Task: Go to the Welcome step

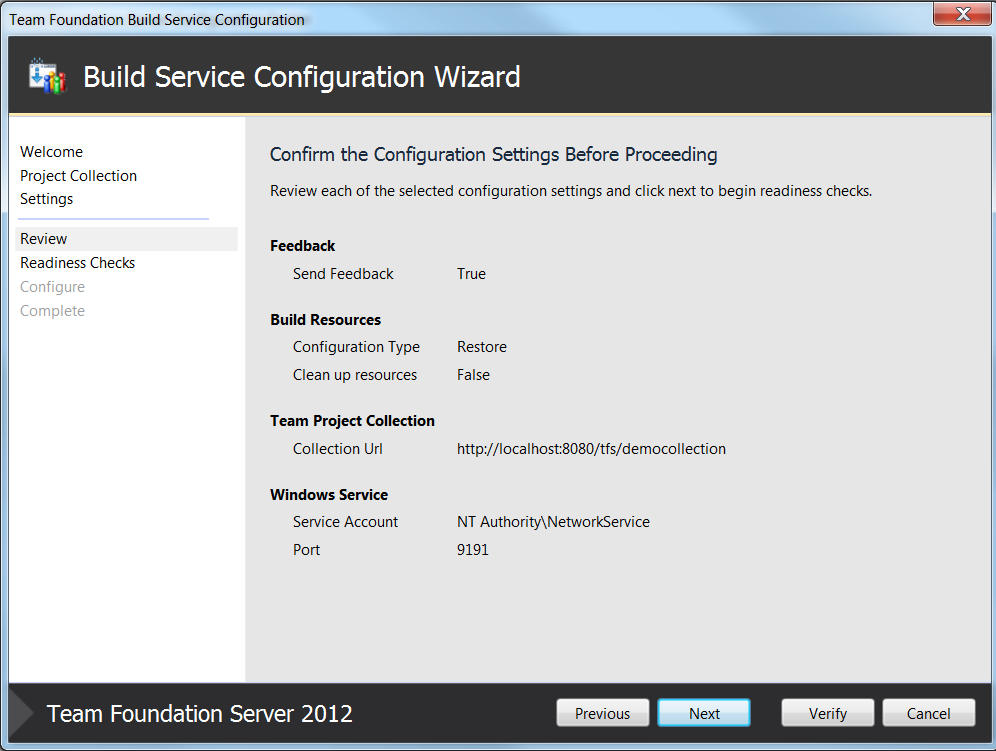Action: click(x=51, y=152)
